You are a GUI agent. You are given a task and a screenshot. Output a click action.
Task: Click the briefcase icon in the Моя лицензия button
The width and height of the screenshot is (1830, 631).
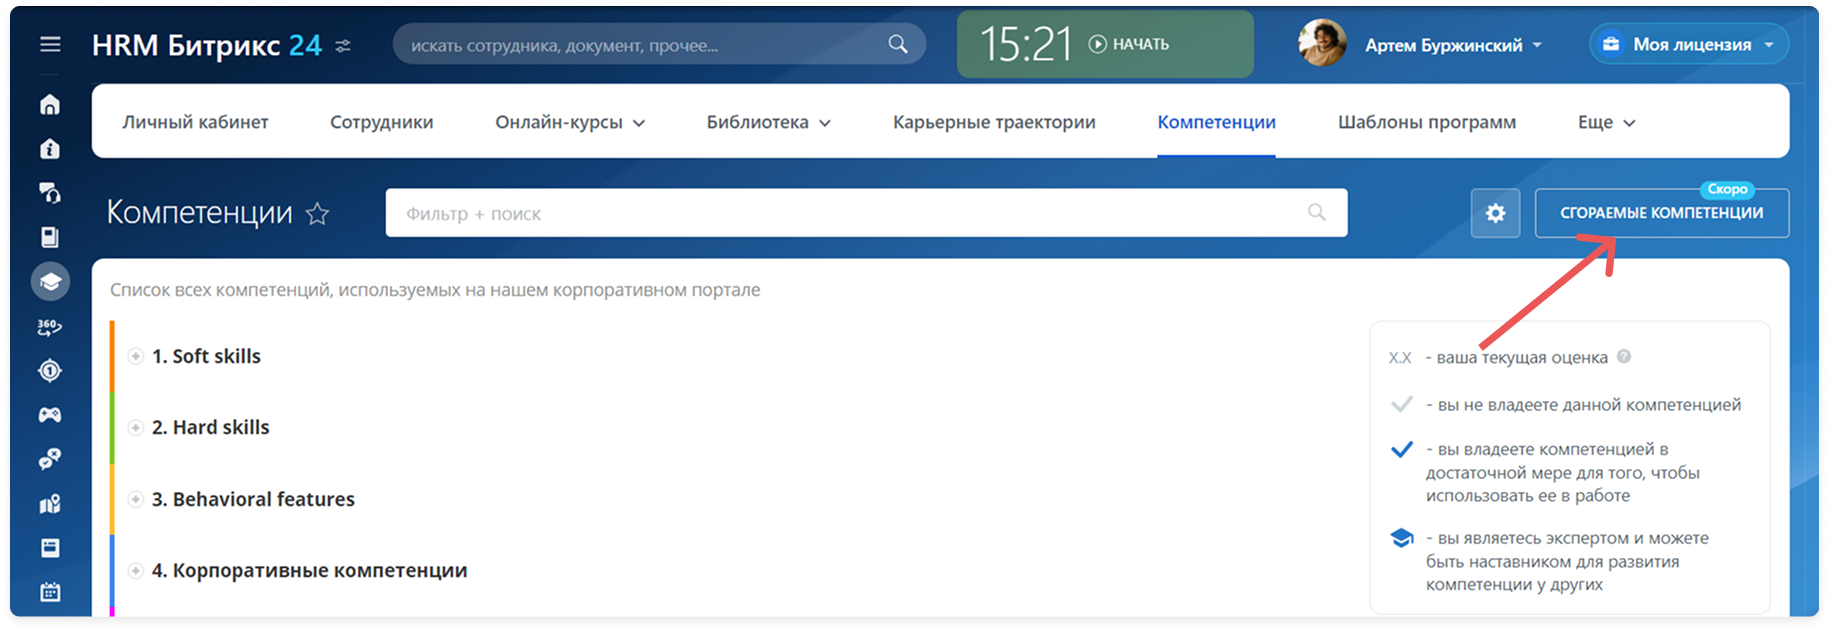(x=1611, y=44)
